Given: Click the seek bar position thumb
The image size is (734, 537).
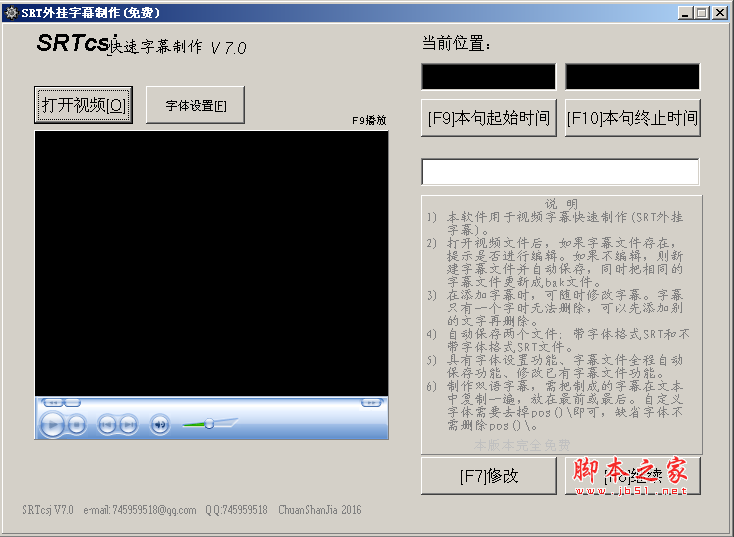Looking at the screenshot, I should 72,403.
